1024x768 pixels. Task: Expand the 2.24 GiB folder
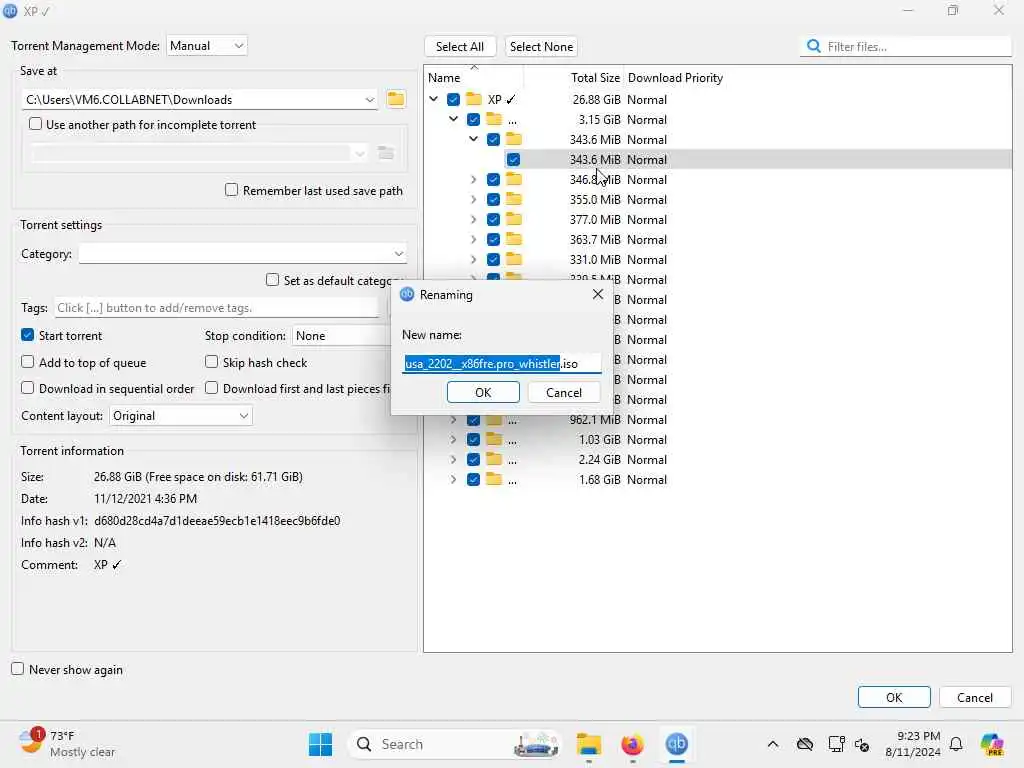pos(453,459)
